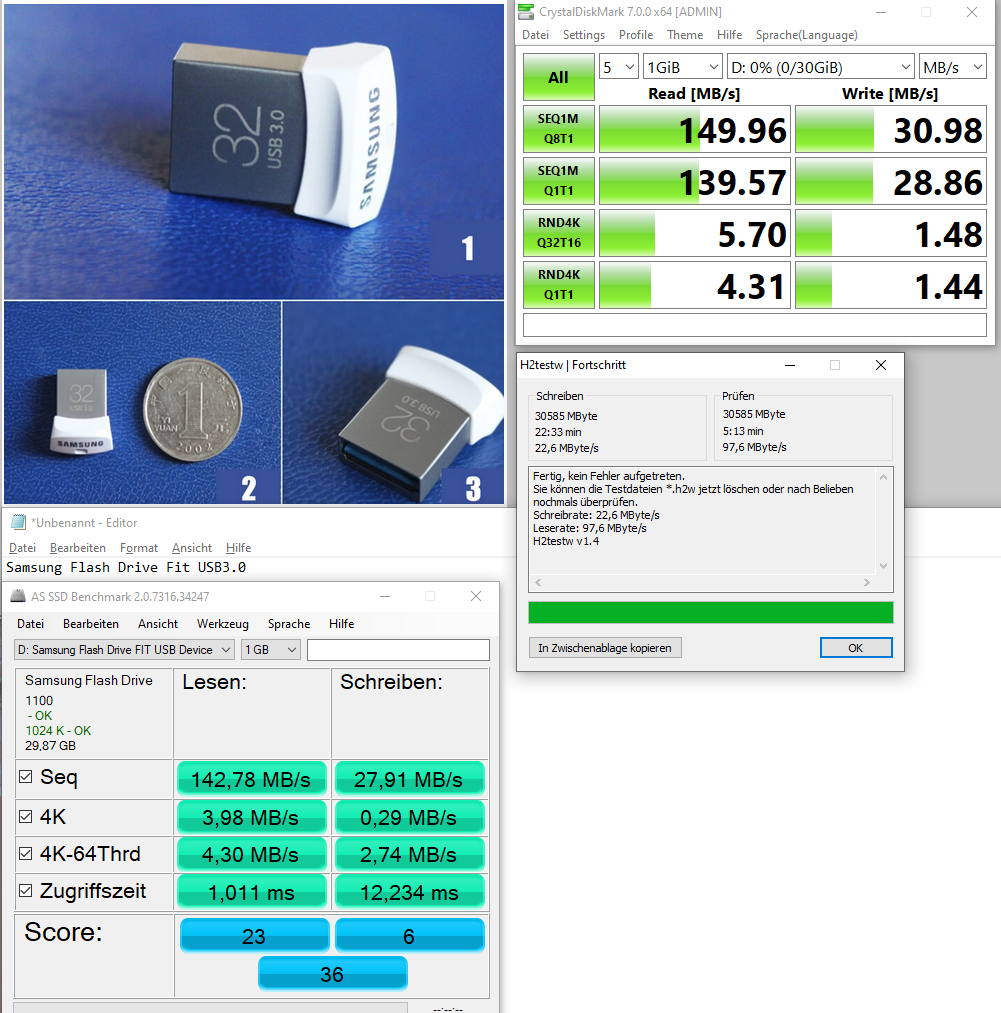Click the 1024 K - OK alignment text
The height and width of the screenshot is (1013, 1001).
tap(58, 731)
